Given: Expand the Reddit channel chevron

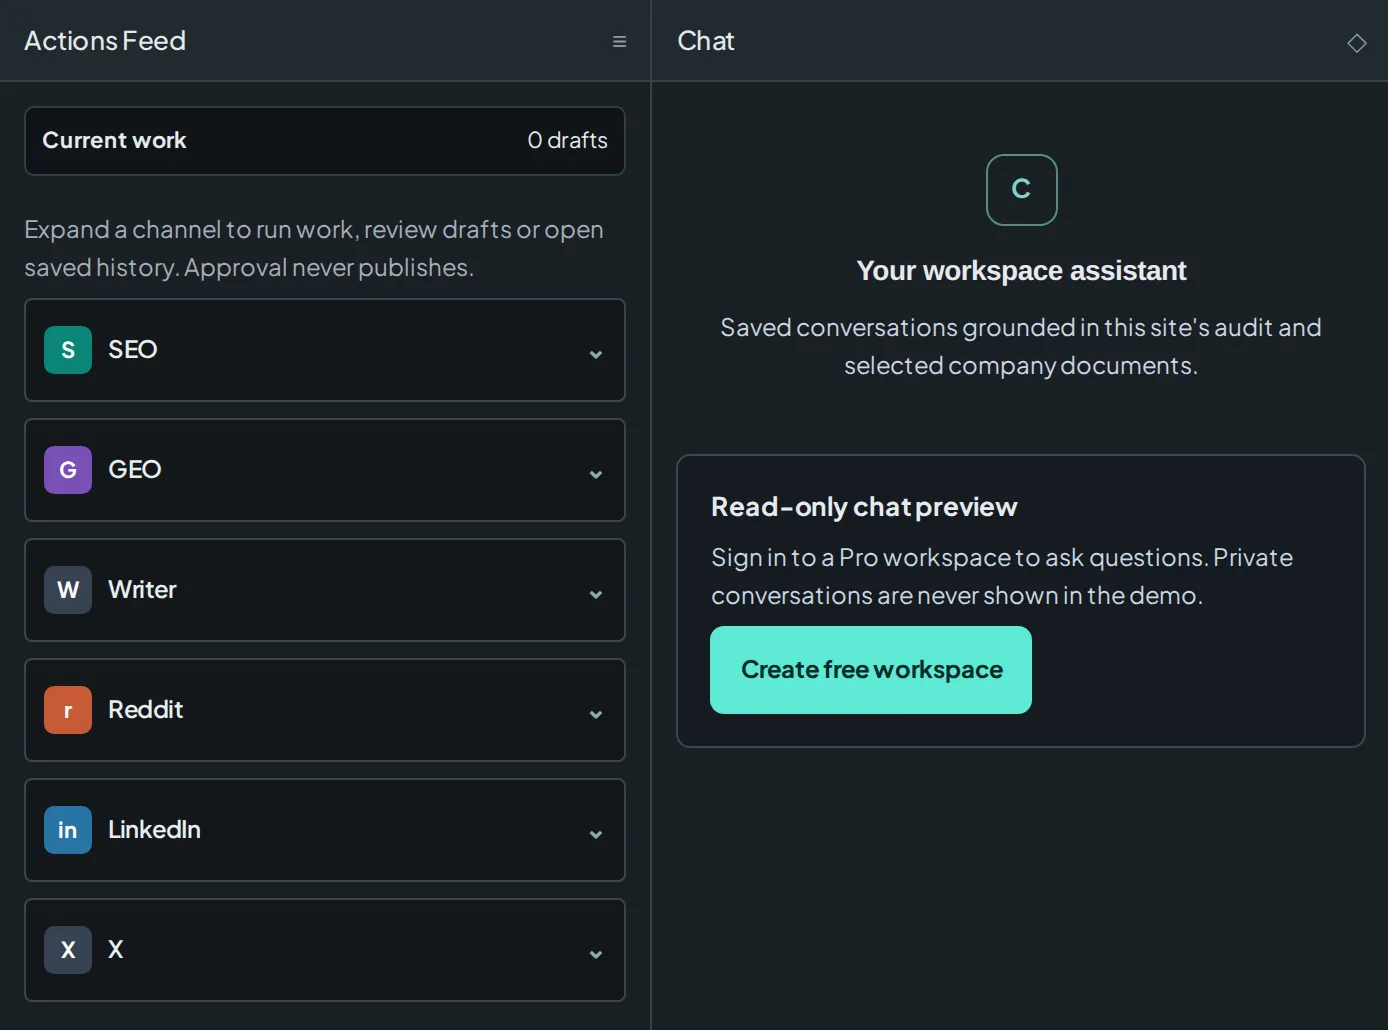Looking at the screenshot, I should pos(596,714).
